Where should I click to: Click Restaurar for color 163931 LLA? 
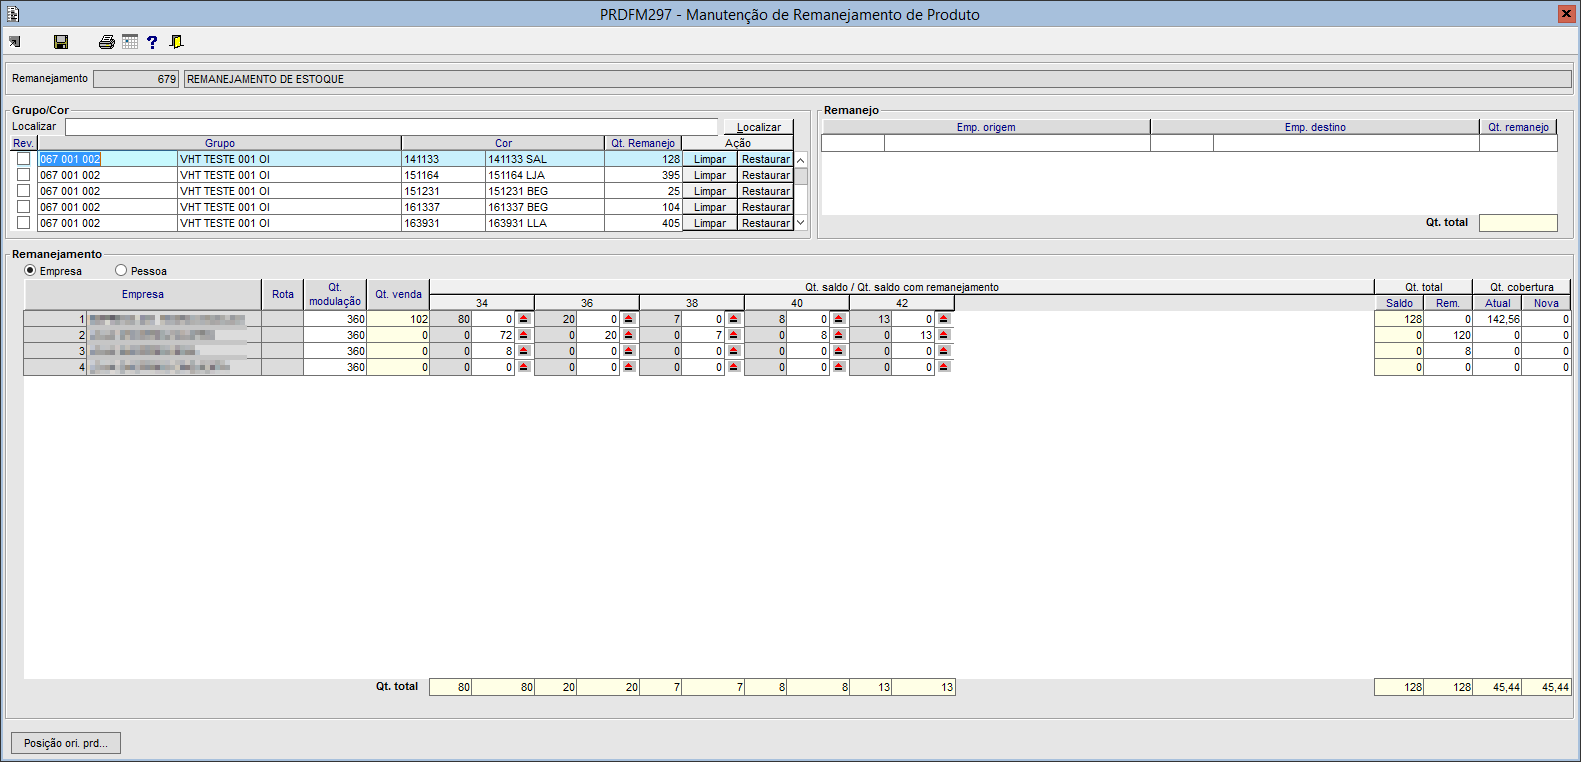(766, 223)
